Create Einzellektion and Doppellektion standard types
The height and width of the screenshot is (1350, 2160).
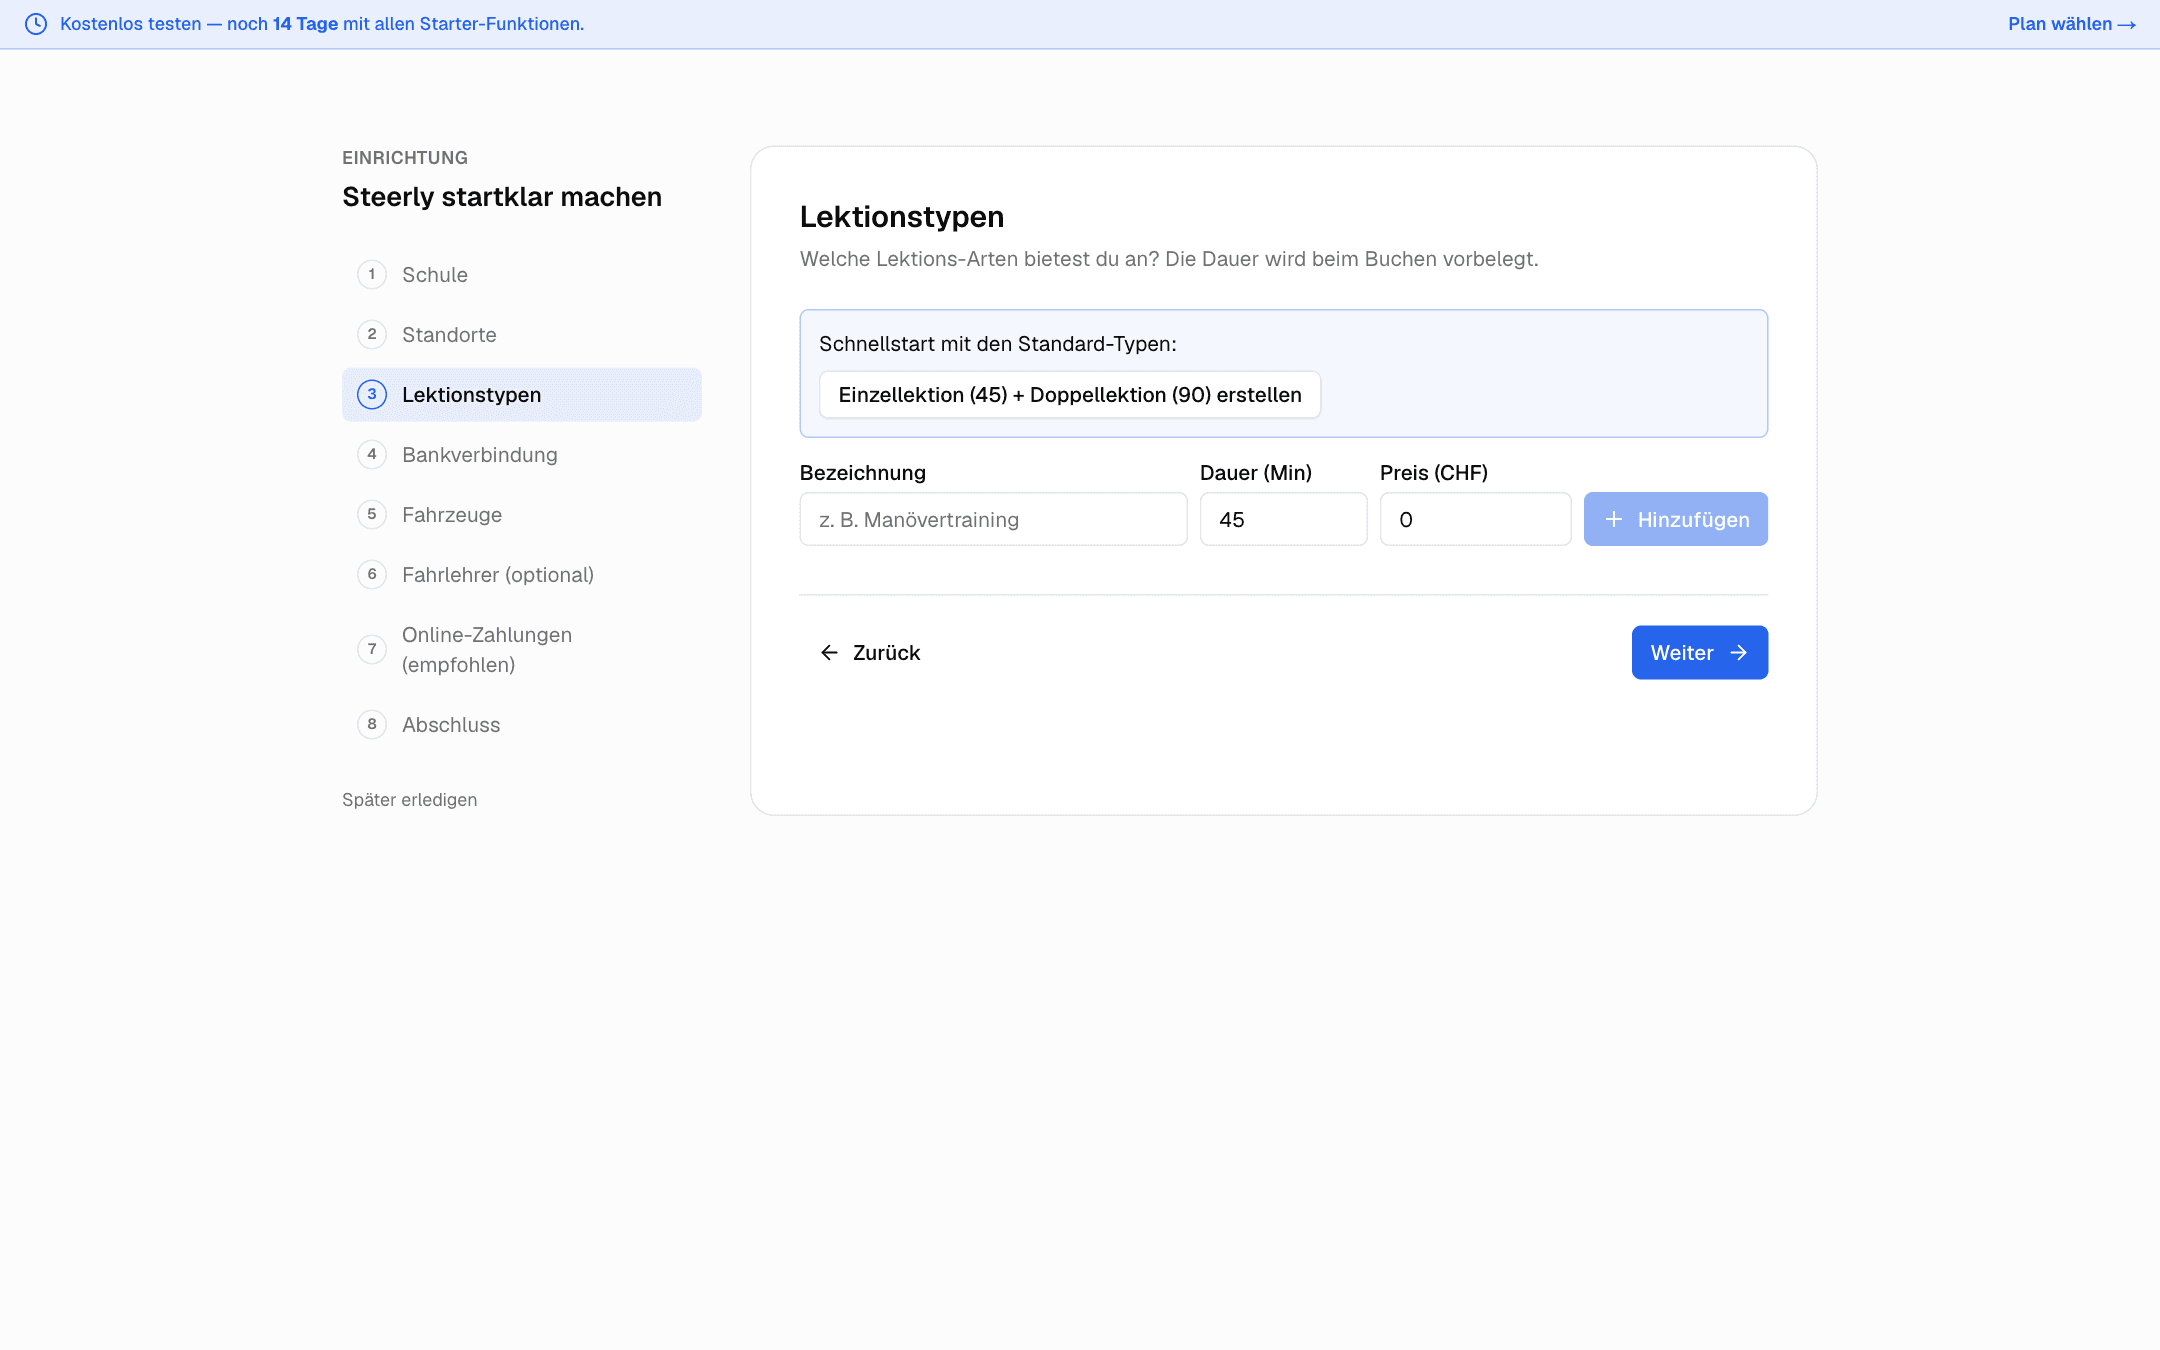pyautogui.click(x=1070, y=395)
